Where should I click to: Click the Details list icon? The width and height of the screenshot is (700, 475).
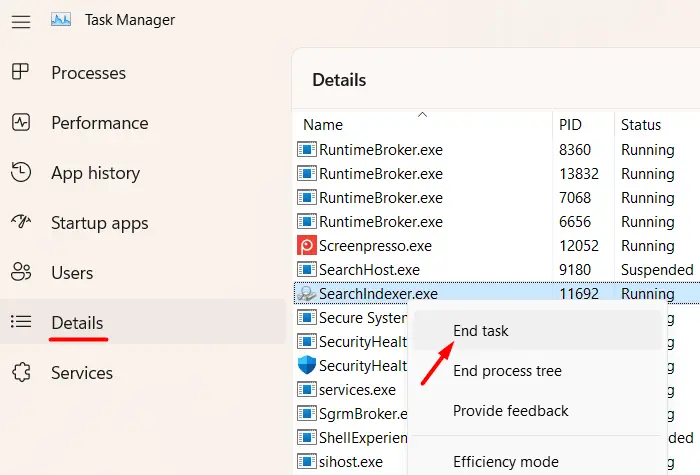point(21,321)
